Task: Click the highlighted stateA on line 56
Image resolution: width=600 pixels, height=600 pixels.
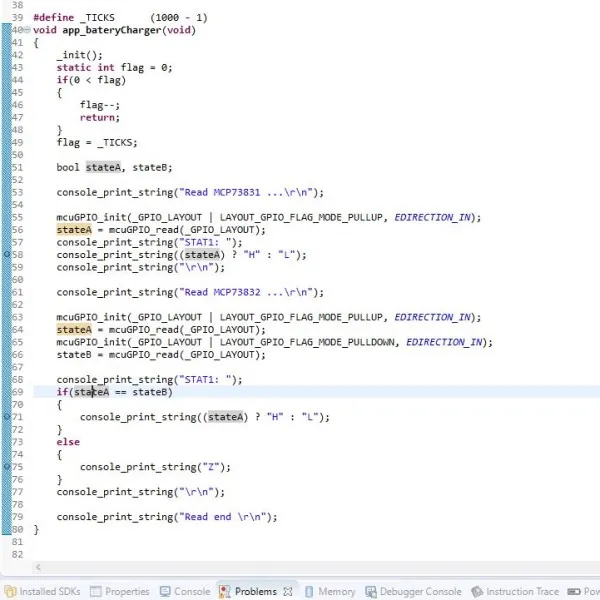Action: pyautogui.click(x=74, y=230)
